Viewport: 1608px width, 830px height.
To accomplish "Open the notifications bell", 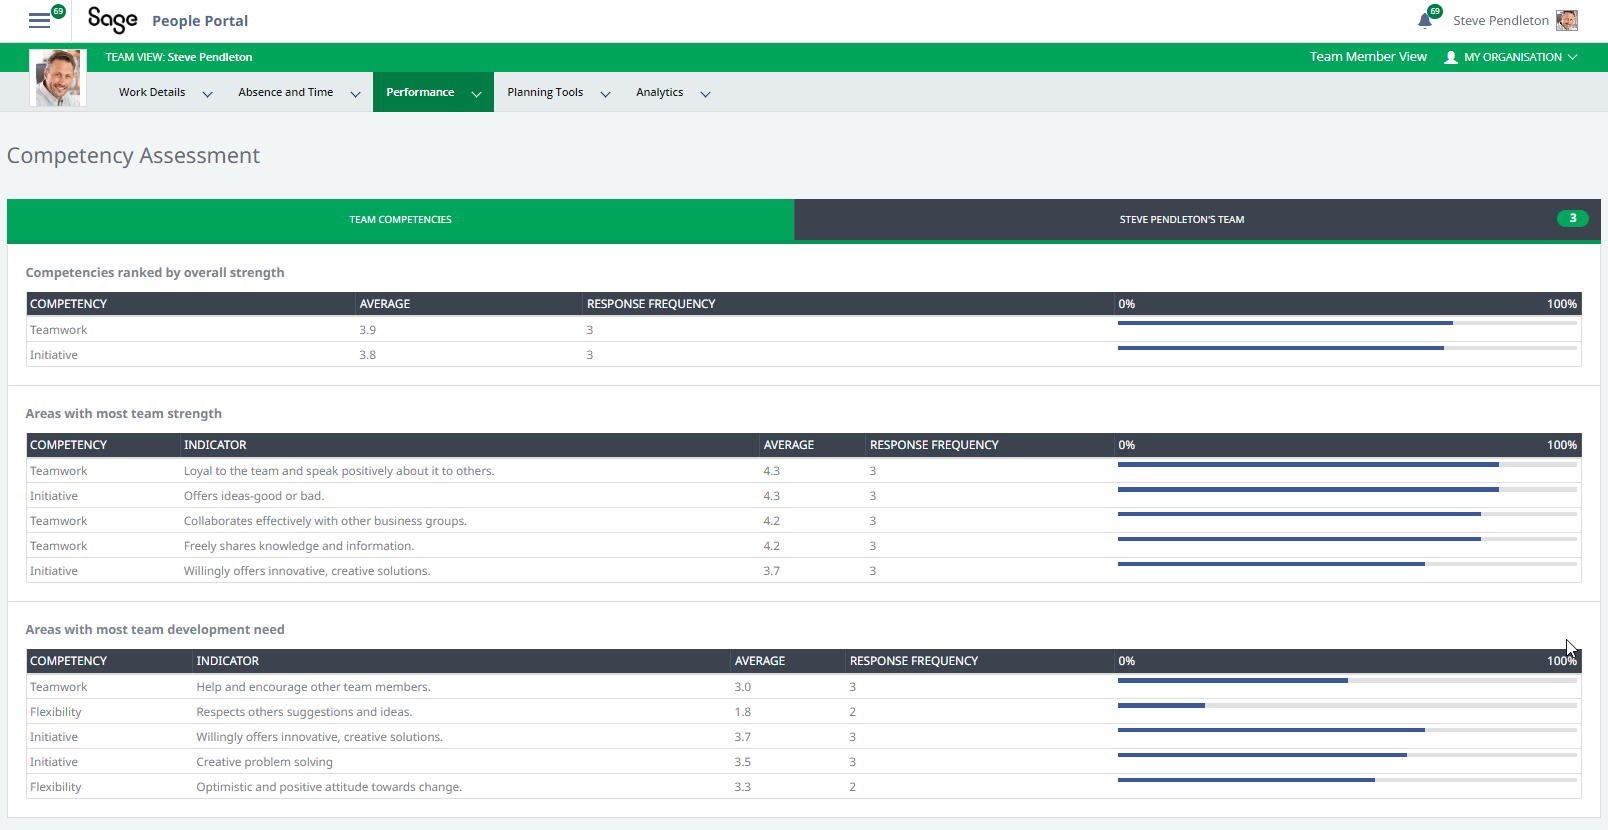I will 1425,21.
